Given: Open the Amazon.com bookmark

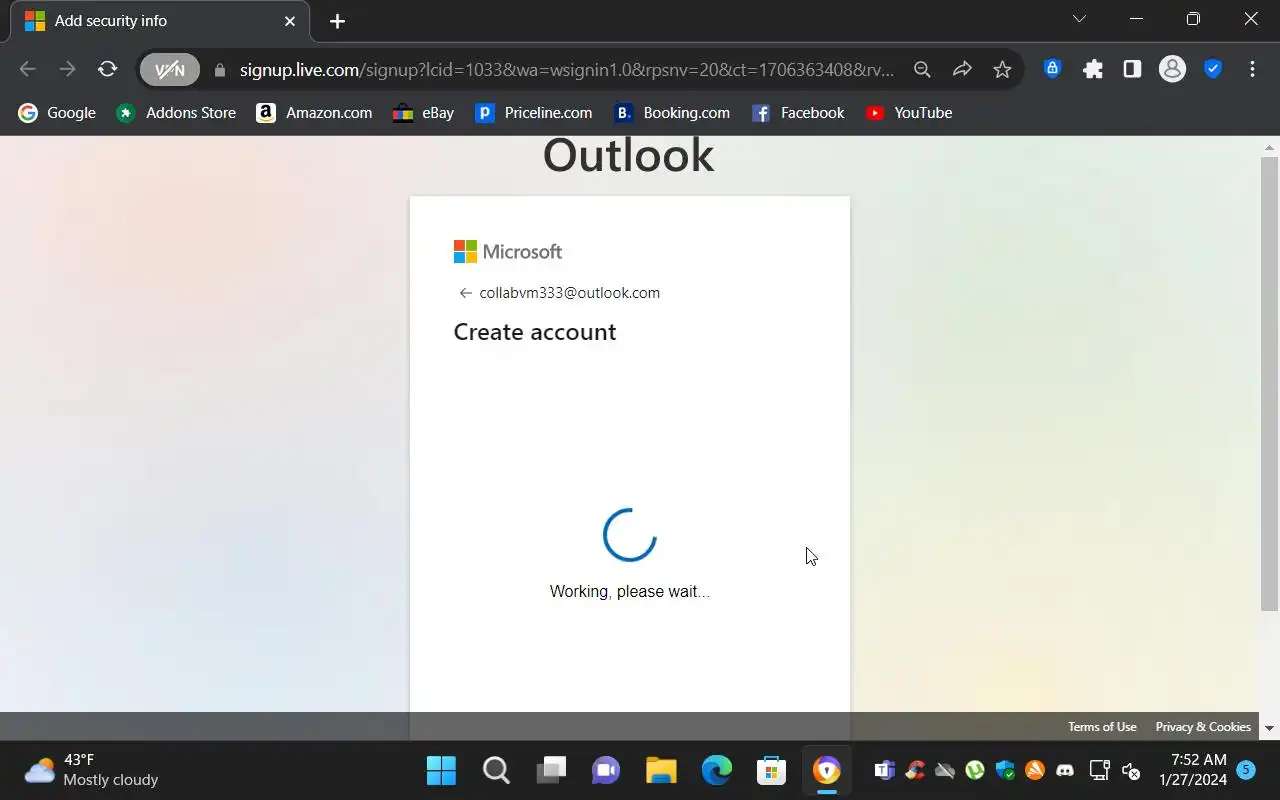Looking at the screenshot, I should (314, 113).
